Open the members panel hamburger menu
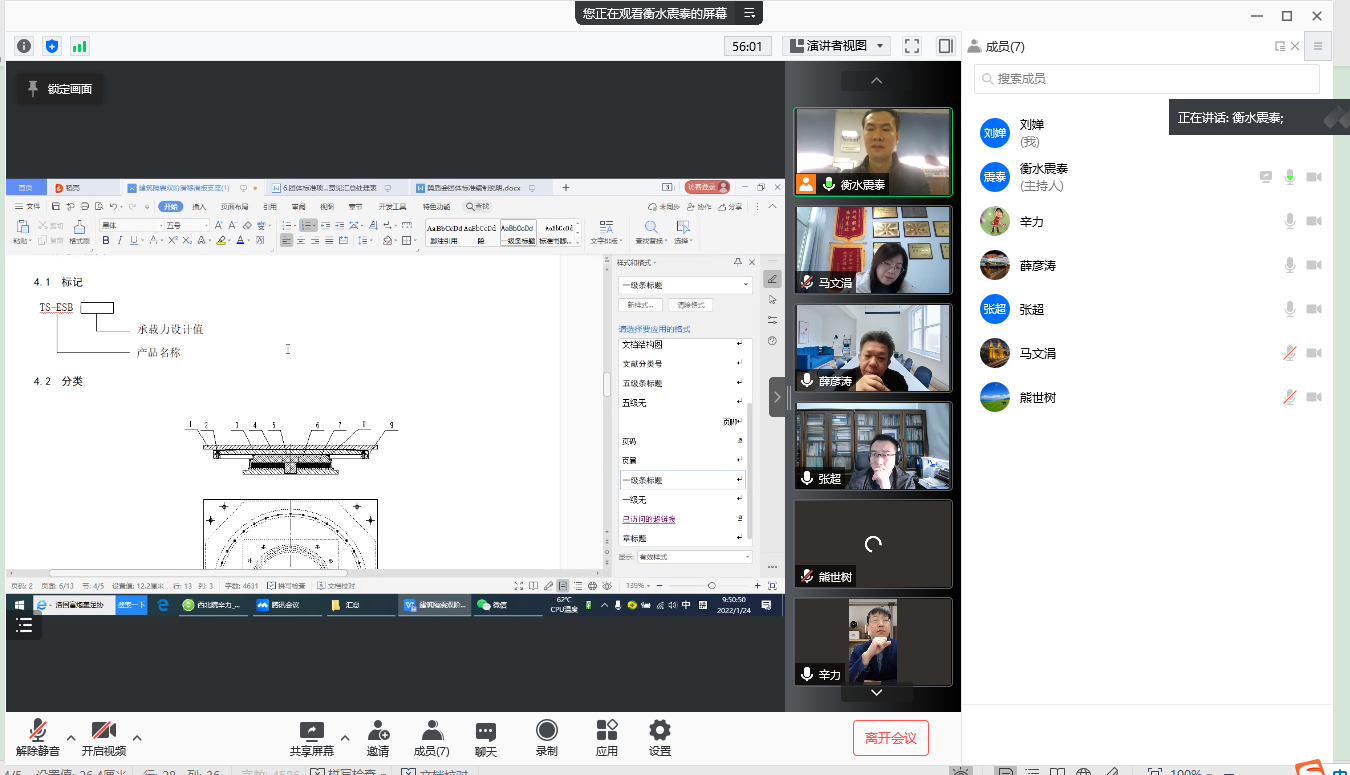This screenshot has height=775, width=1350. [1318, 46]
